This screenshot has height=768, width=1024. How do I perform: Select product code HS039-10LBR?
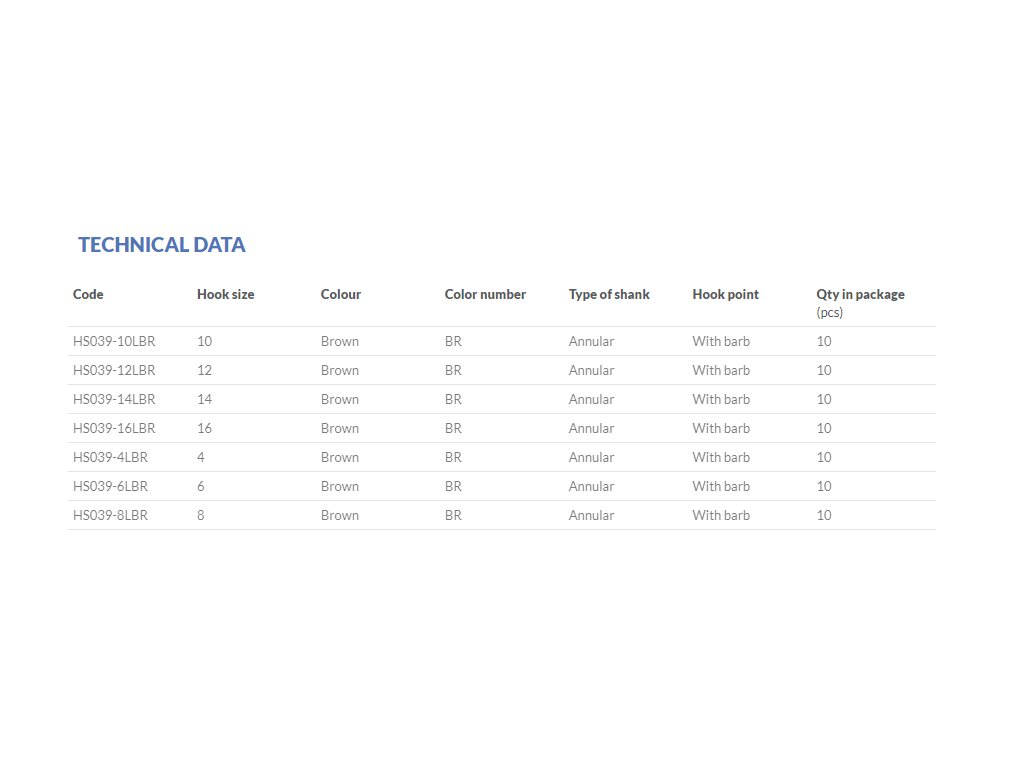(x=114, y=342)
